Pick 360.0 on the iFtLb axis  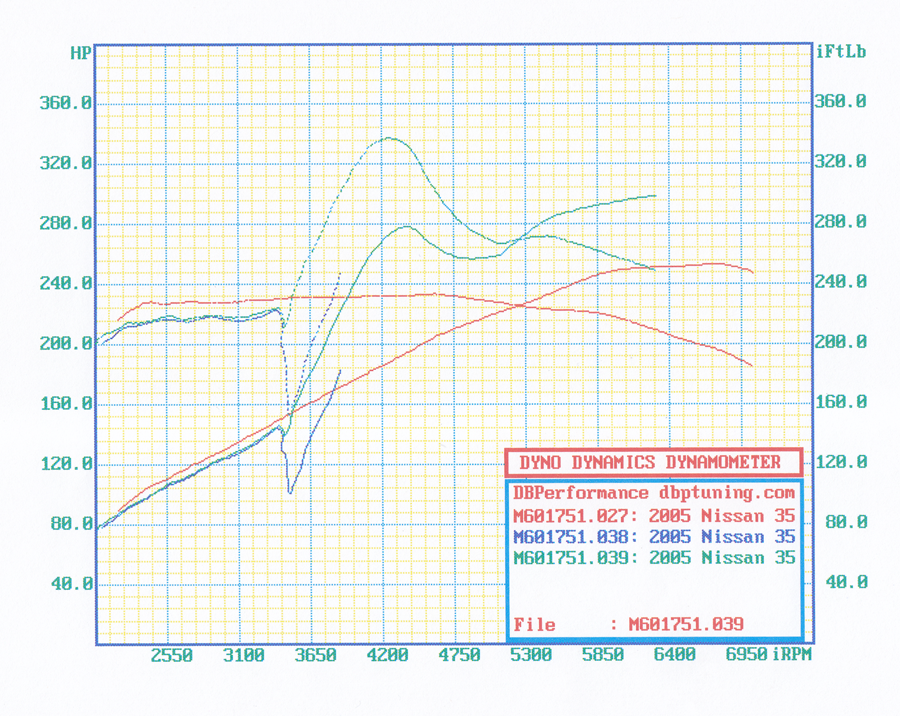pos(841,102)
